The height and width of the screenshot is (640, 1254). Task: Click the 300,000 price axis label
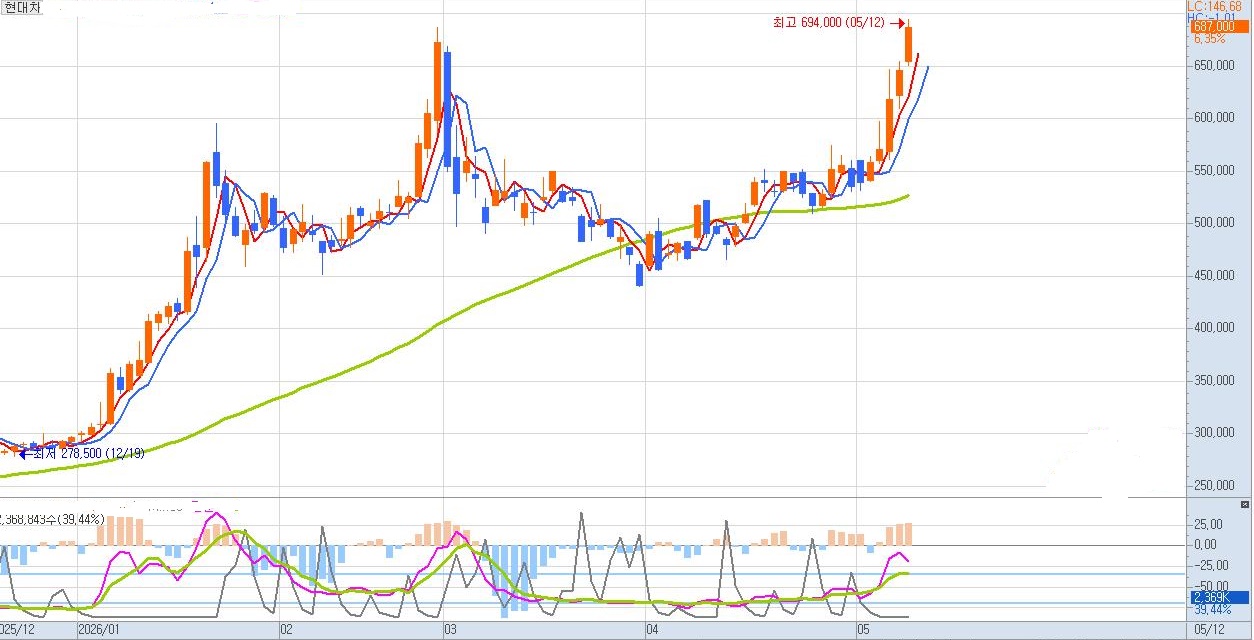click(x=1213, y=433)
